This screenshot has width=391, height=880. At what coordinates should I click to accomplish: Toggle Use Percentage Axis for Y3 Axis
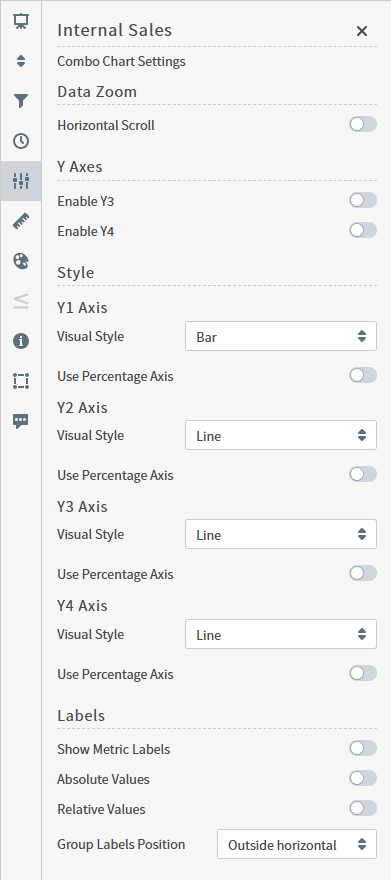click(x=363, y=574)
